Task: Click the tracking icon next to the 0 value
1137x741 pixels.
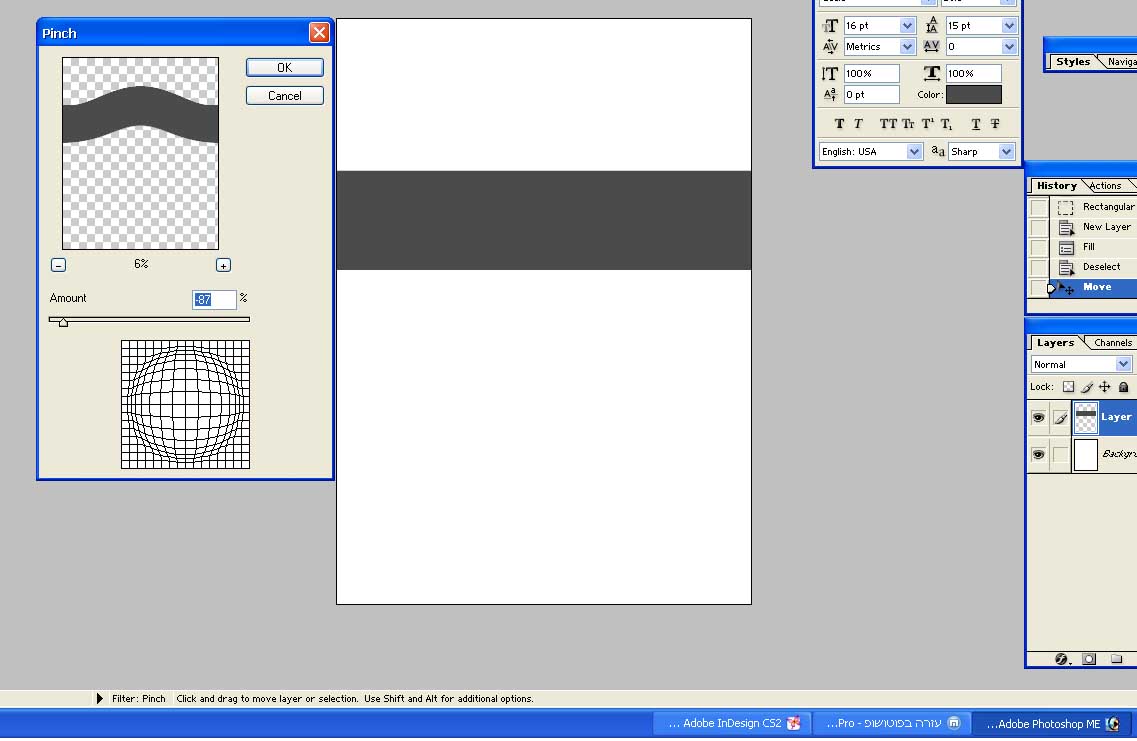Action: point(932,46)
